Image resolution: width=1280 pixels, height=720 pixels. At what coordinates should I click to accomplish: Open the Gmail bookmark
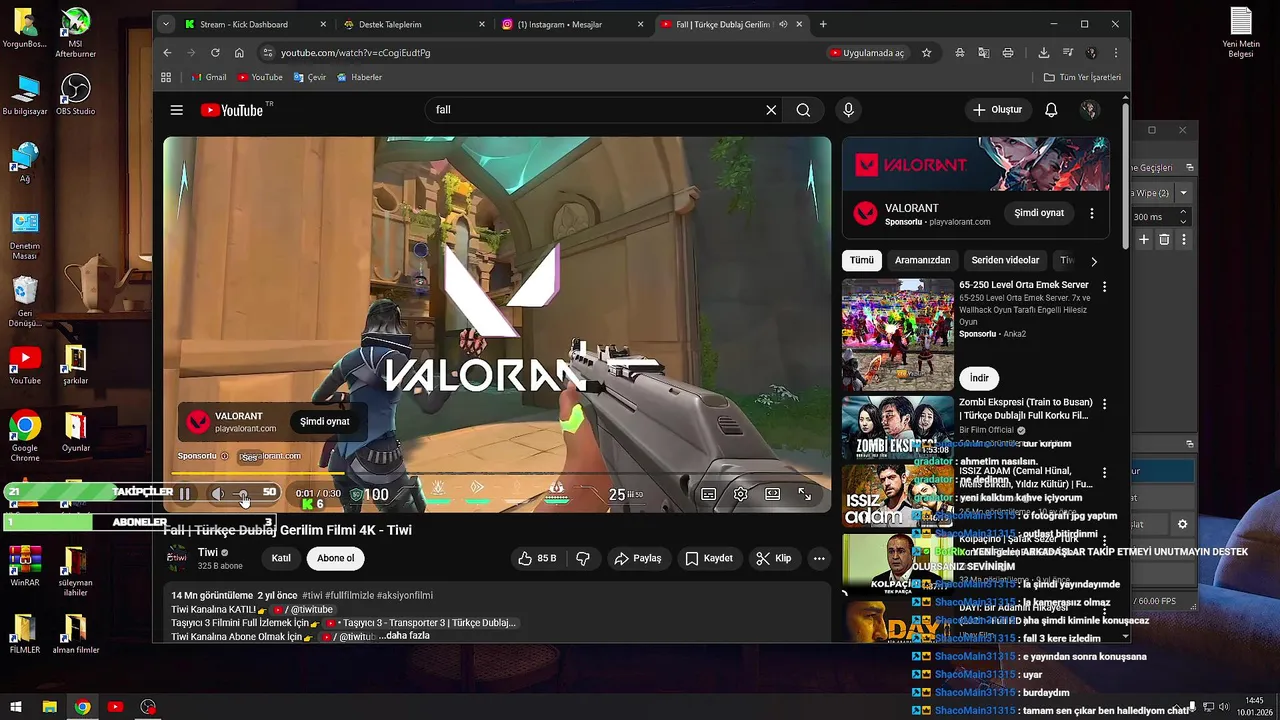207,77
